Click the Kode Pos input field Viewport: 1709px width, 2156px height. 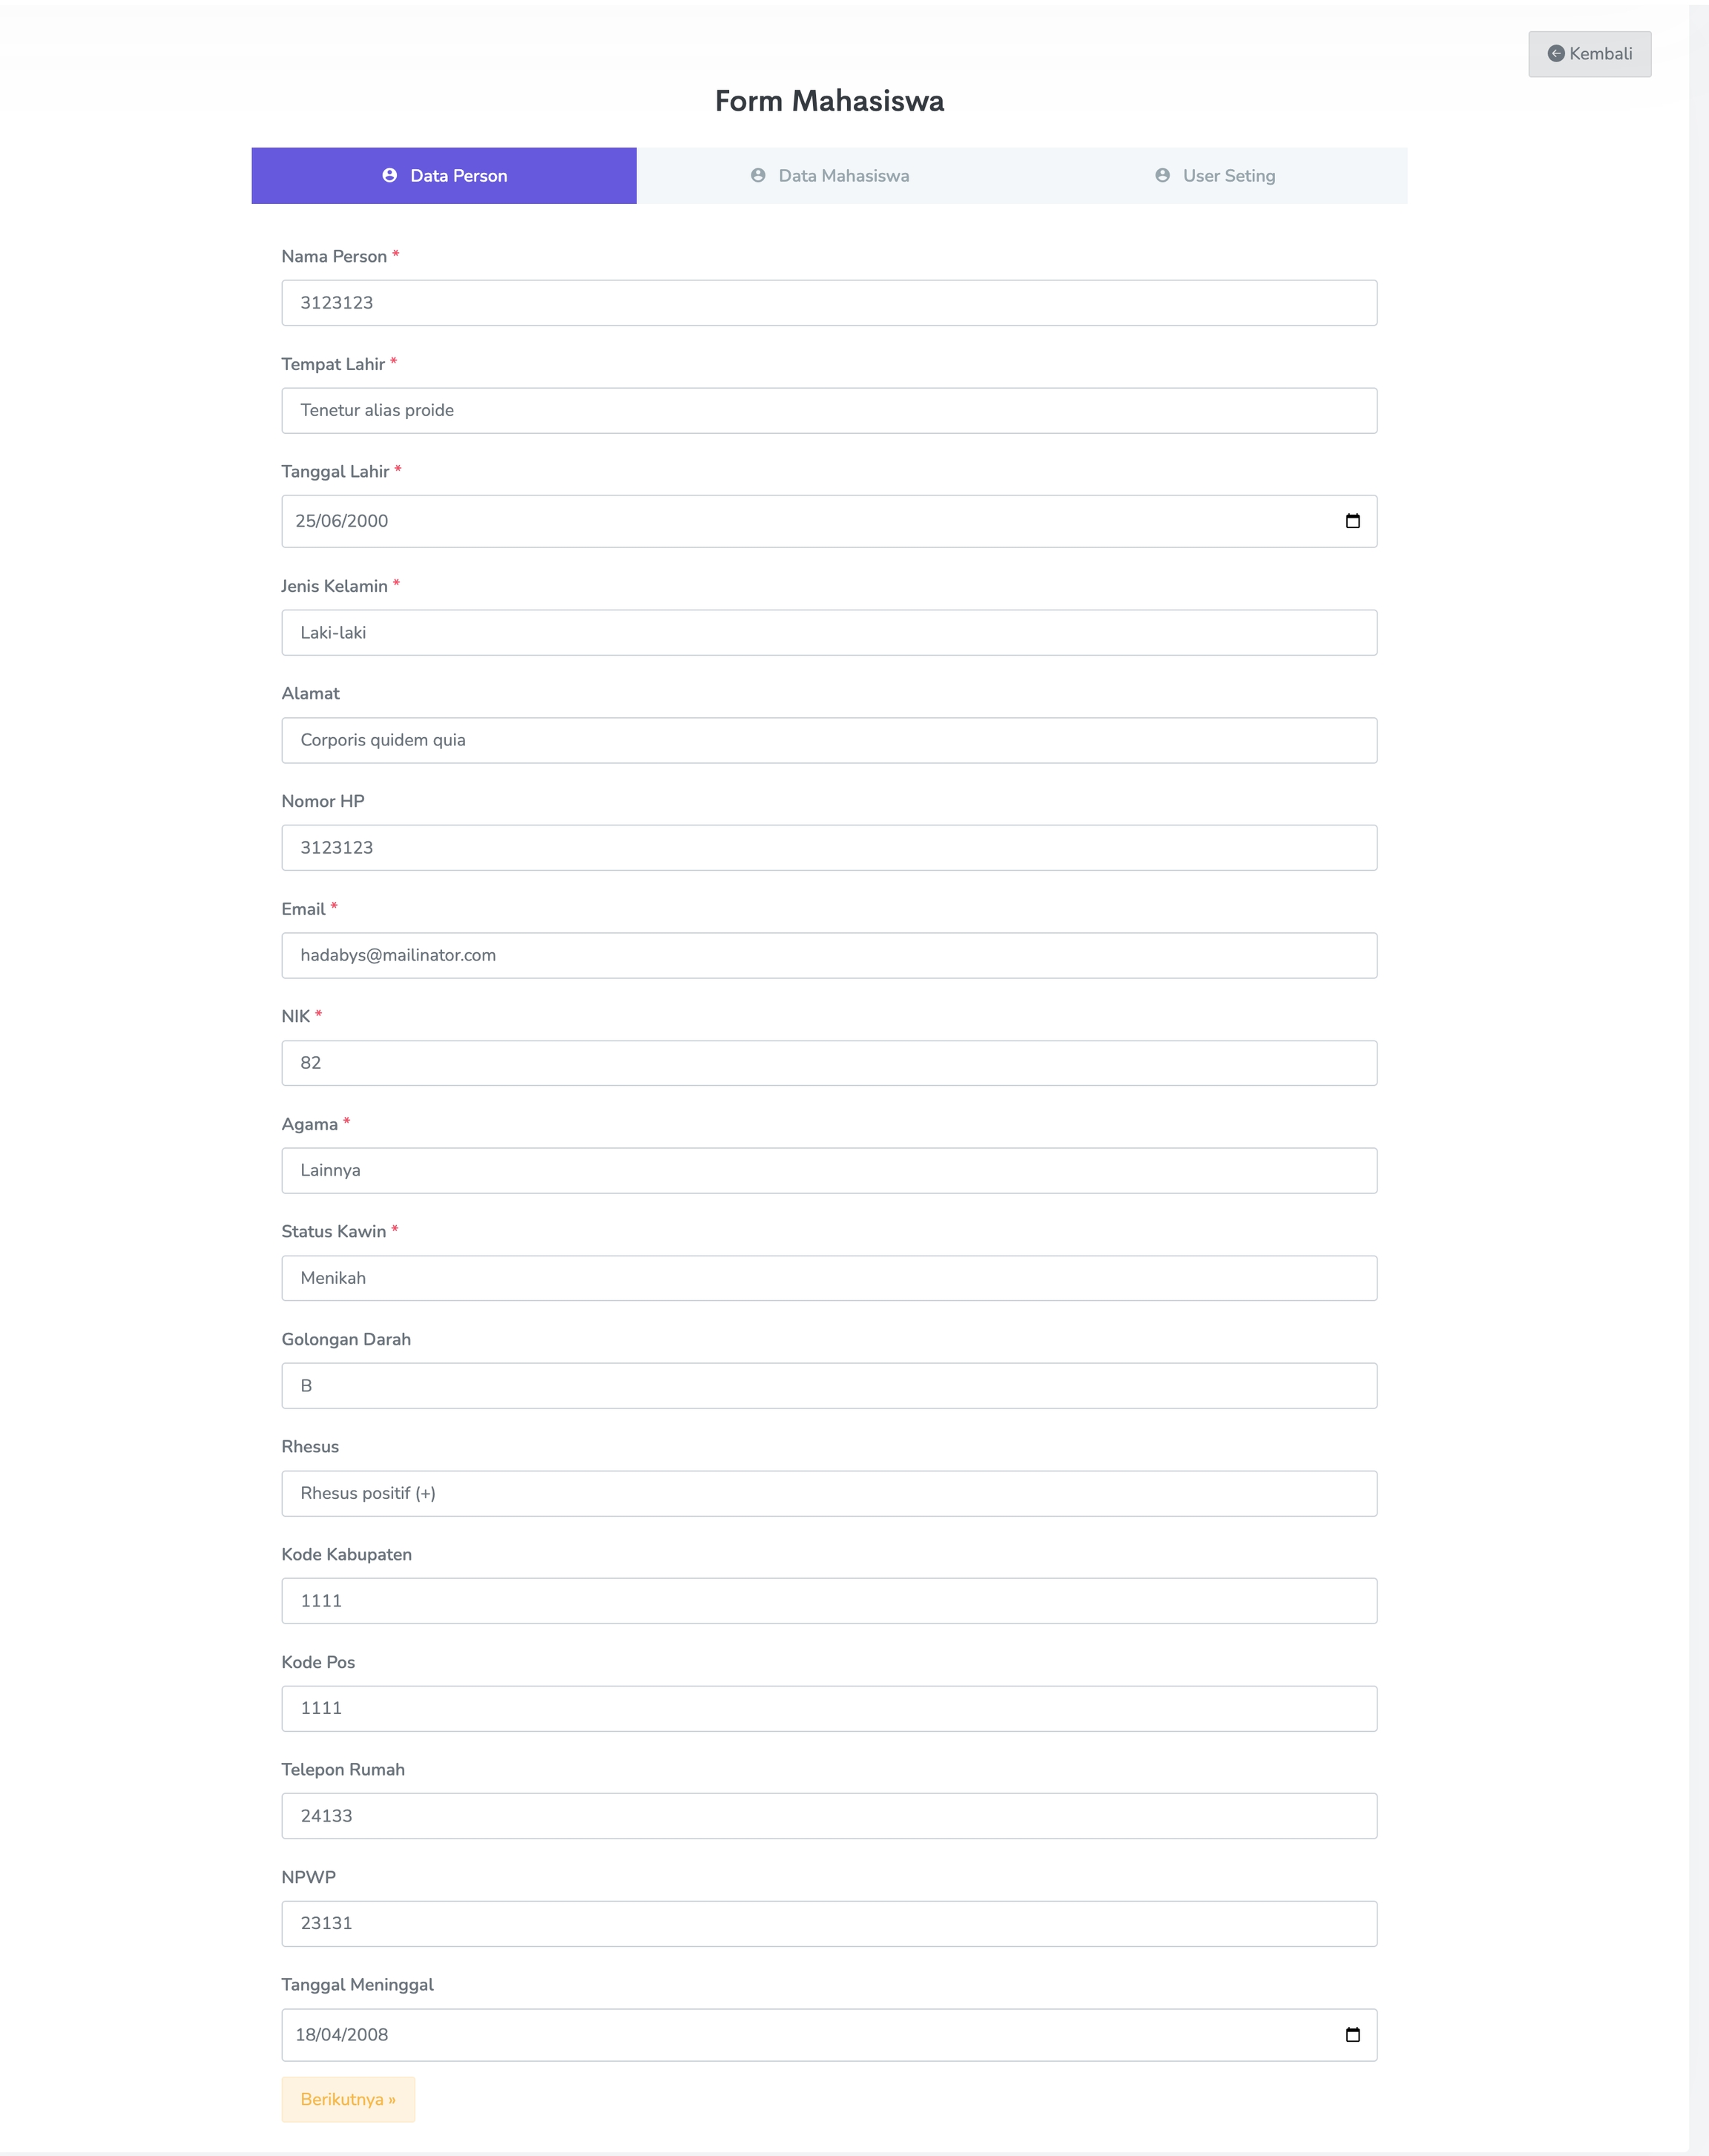[828, 1708]
